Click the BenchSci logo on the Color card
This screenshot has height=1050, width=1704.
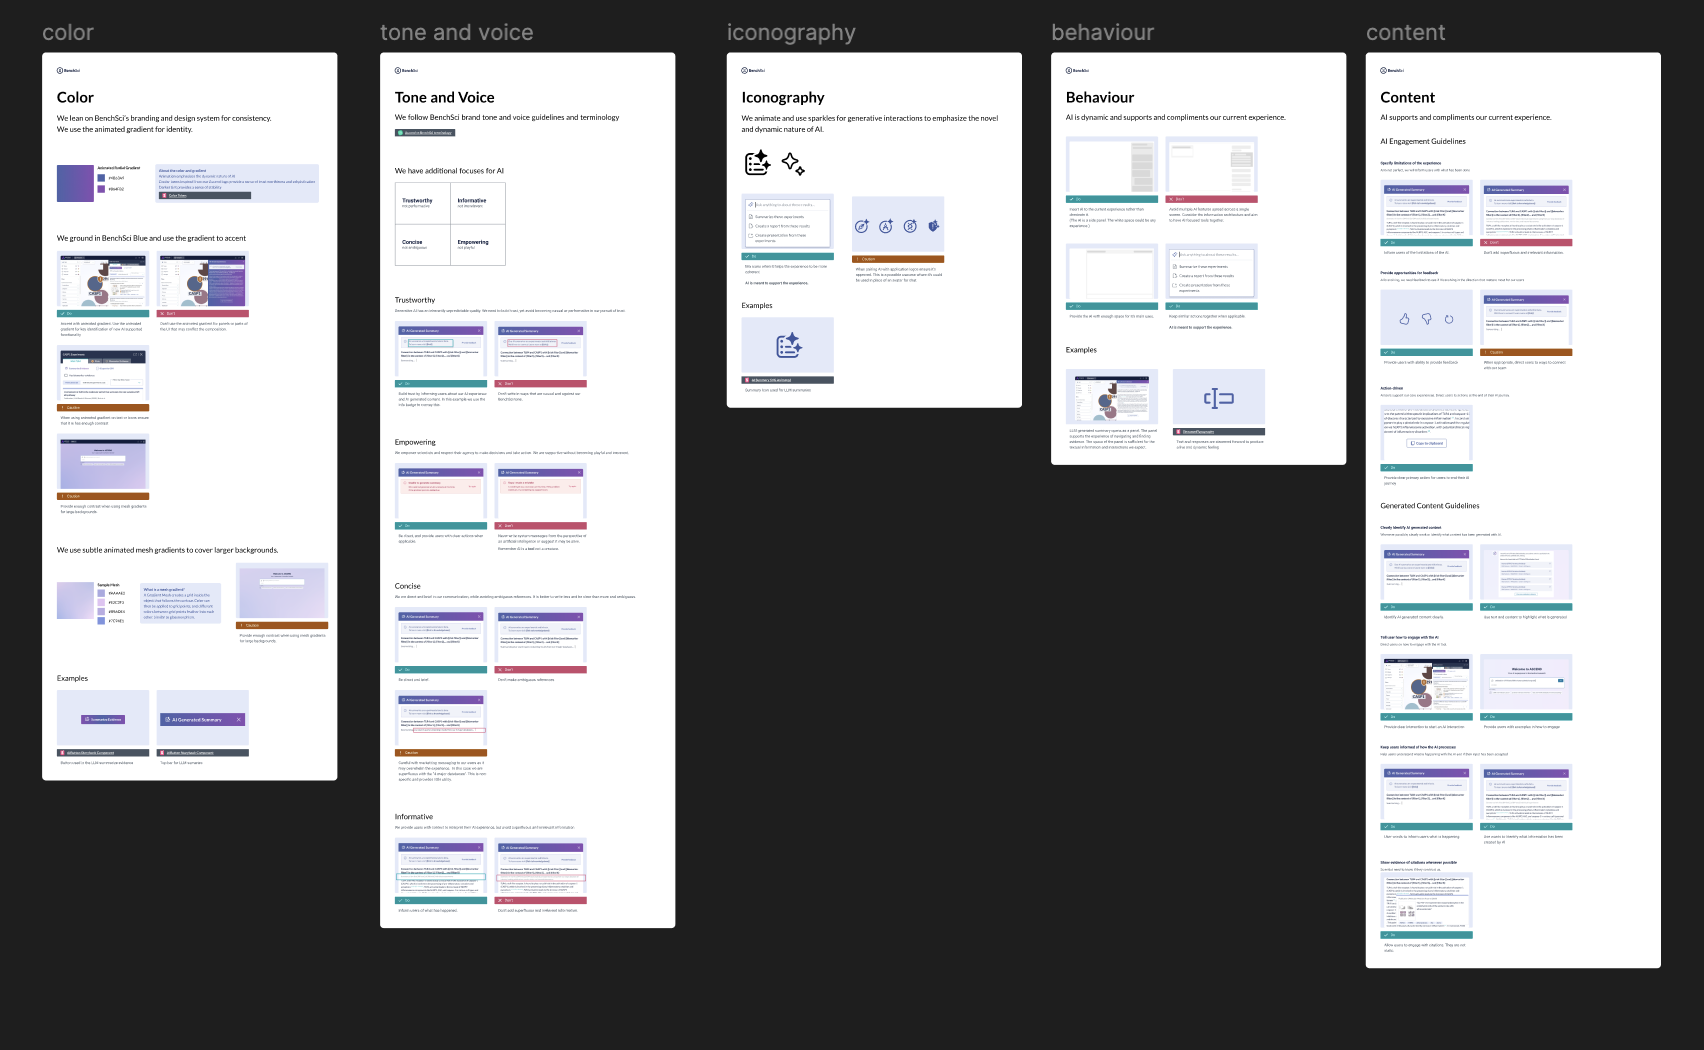pos(67,71)
